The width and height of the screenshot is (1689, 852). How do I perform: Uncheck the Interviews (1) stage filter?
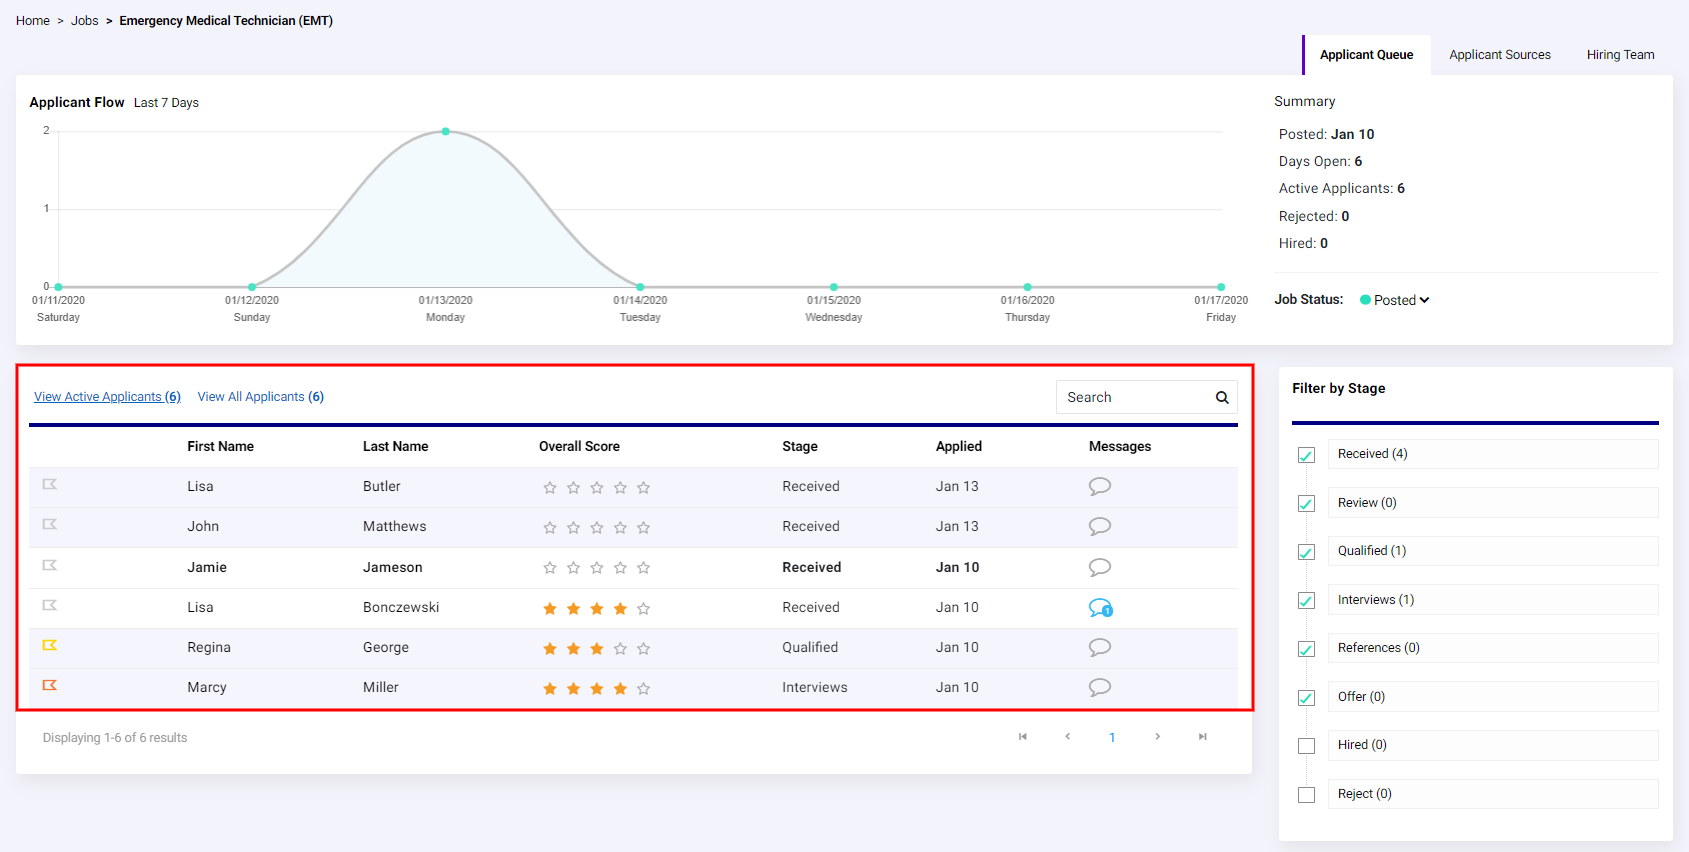tap(1306, 601)
